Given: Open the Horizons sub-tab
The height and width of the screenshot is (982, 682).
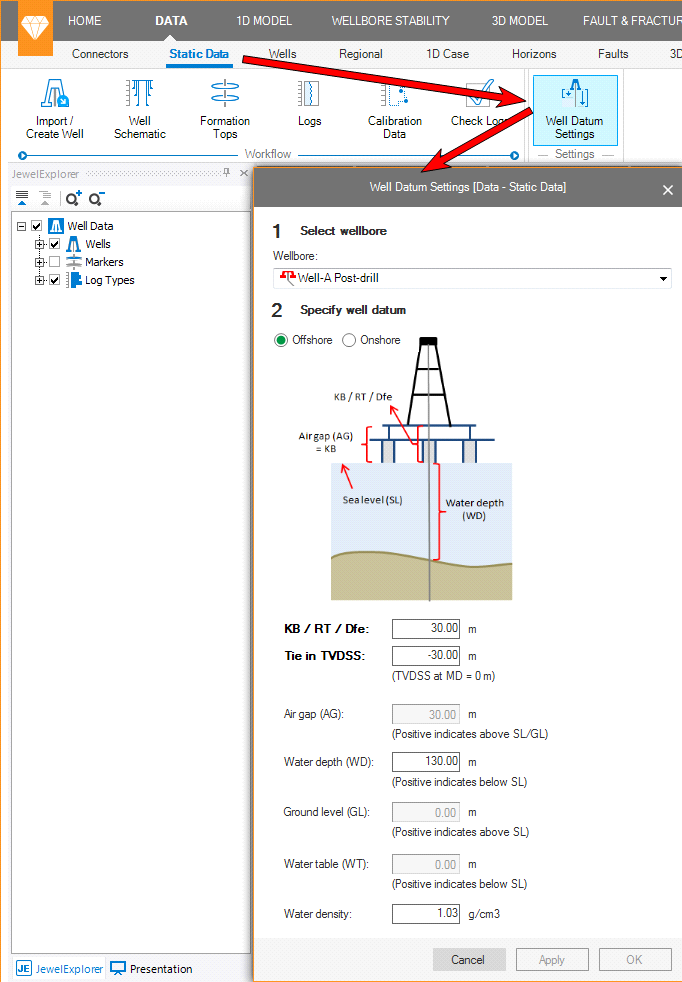Looking at the screenshot, I should coord(534,54).
